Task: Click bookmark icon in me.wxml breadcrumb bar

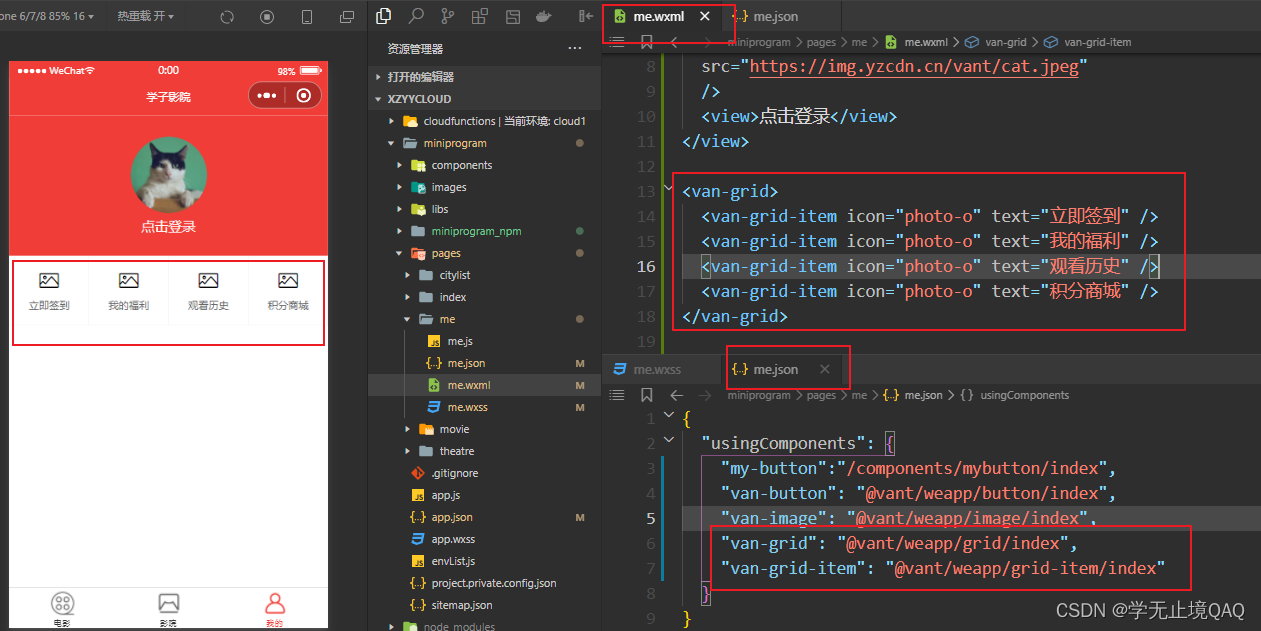Action: click(646, 42)
